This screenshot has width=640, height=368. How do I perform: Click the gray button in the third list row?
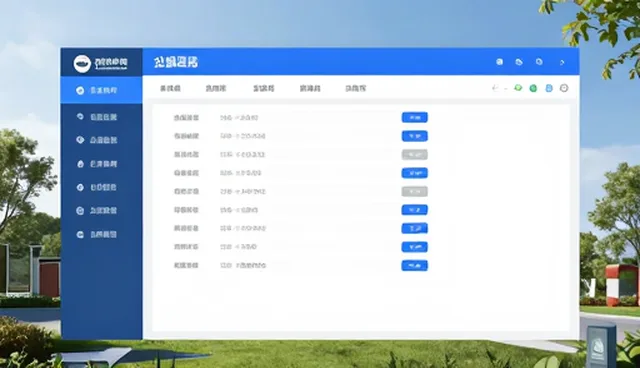(x=415, y=155)
